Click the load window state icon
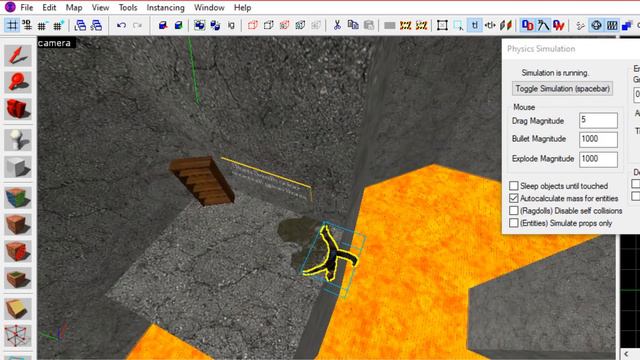This screenshot has height=360, width=640. 80,25
